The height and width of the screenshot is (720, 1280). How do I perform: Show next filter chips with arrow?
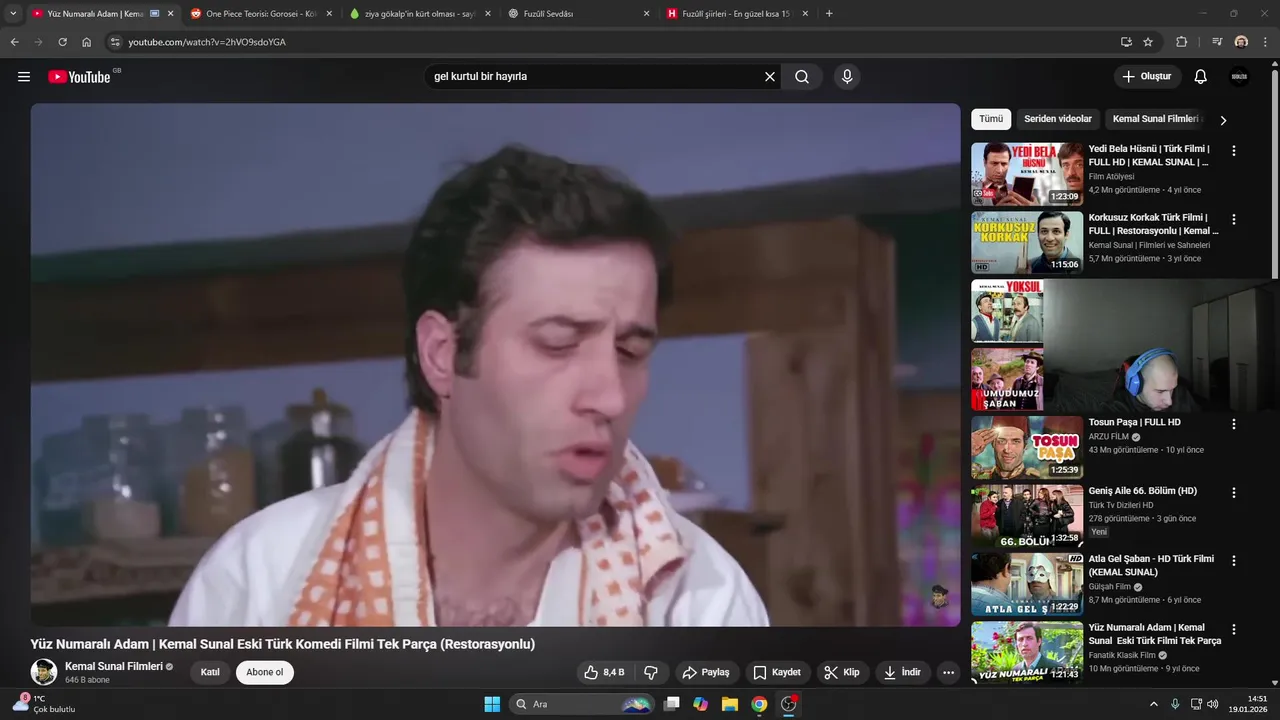click(1223, 120)
